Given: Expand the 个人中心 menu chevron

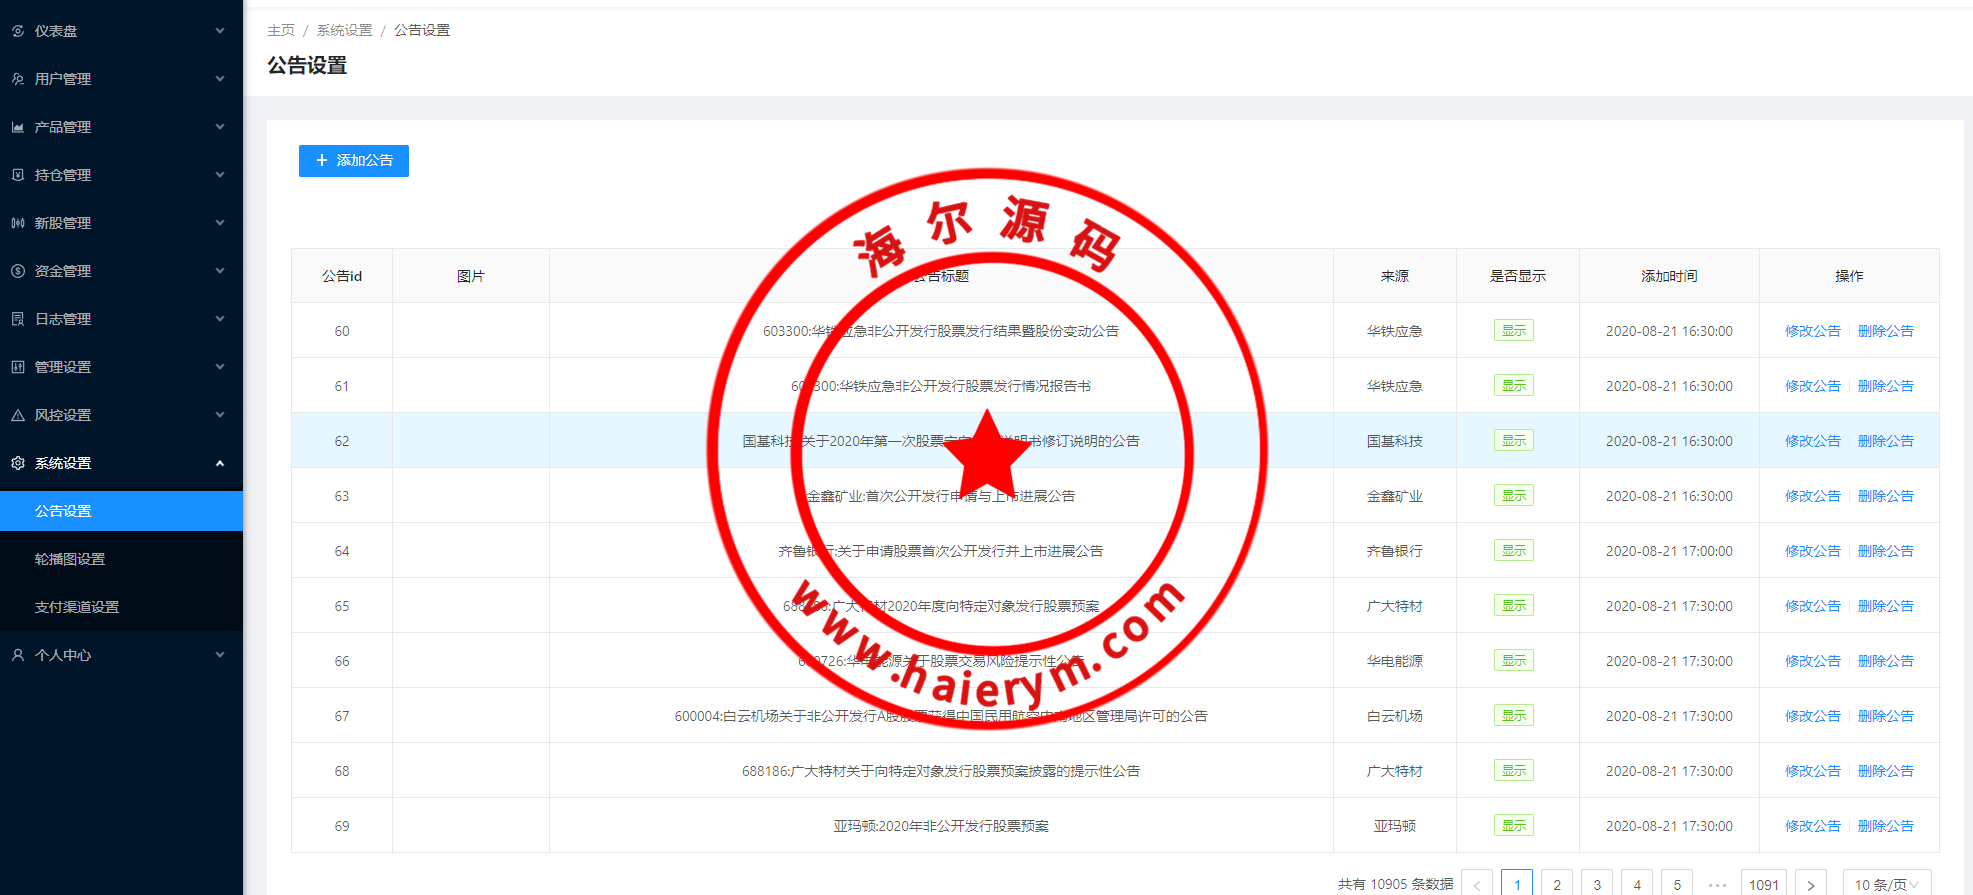Looking at the screenshot, I should click(220, 655).
